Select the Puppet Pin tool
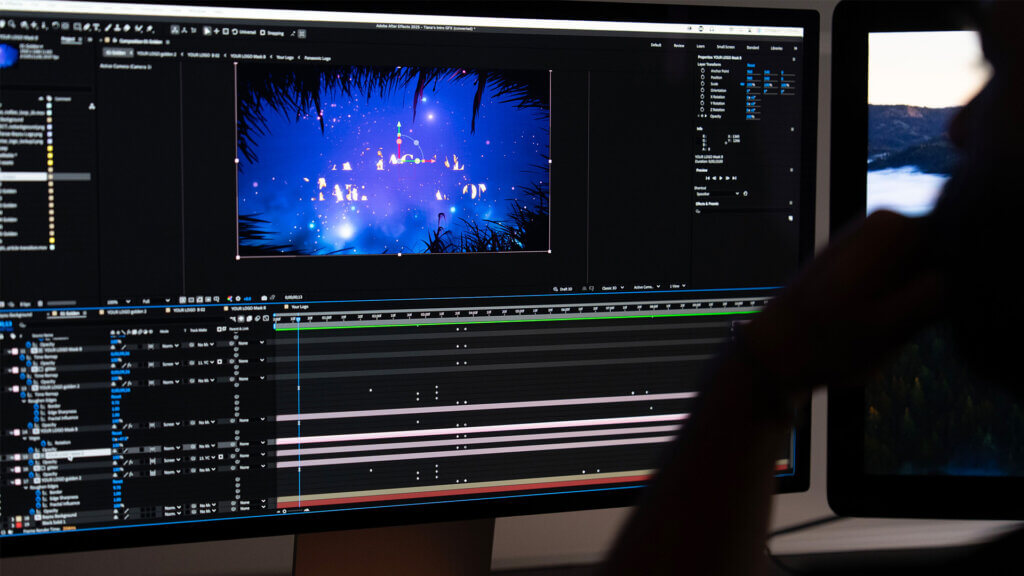Screen dimensions: 1024x576 point(149,28)
